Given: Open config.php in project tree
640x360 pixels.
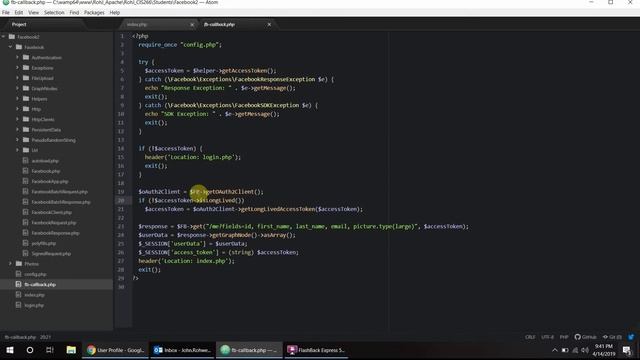Looking at the screenshot, I should [x=35, y=274].
